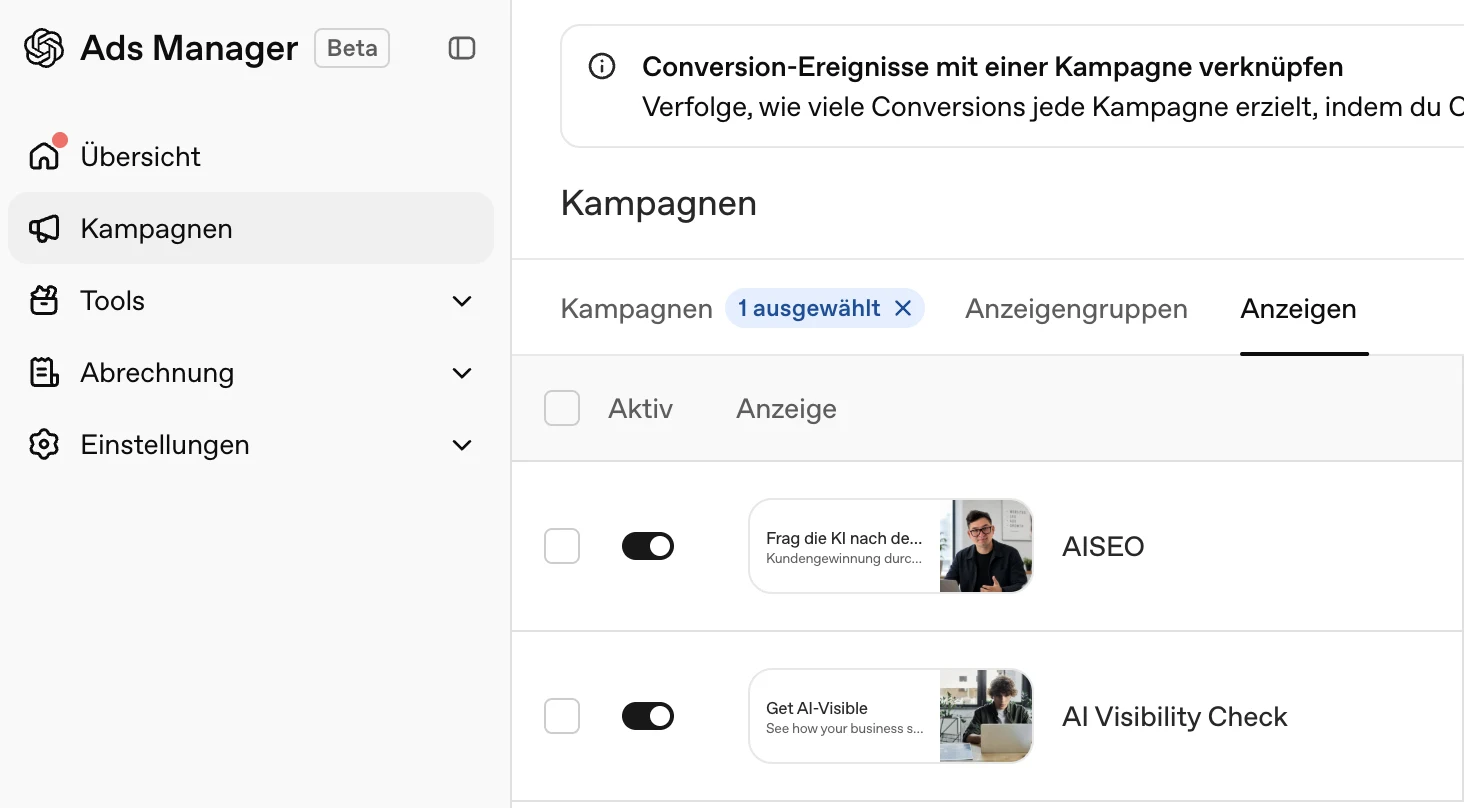The width and height of the screenshot is (1464, 808).
Task: Click the Aktiv column header
Action: point(640,409)
